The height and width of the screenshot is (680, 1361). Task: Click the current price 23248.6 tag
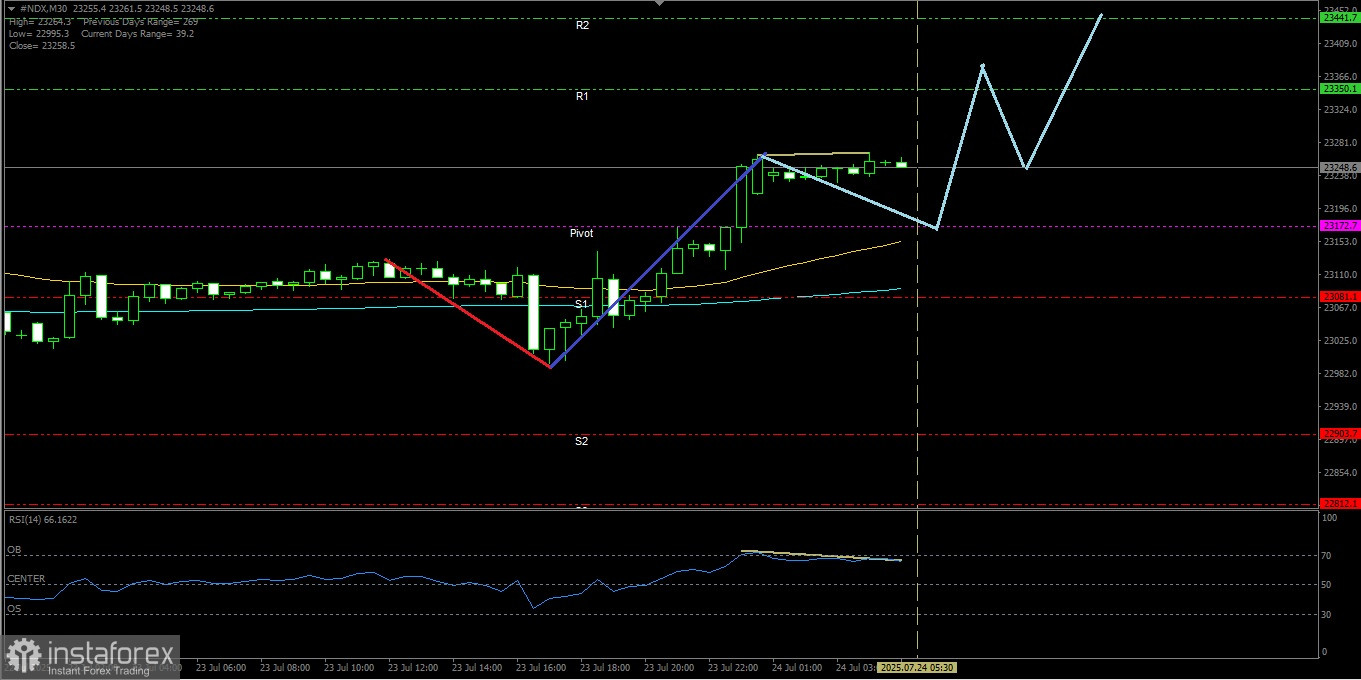click(x=1340, y=167)
